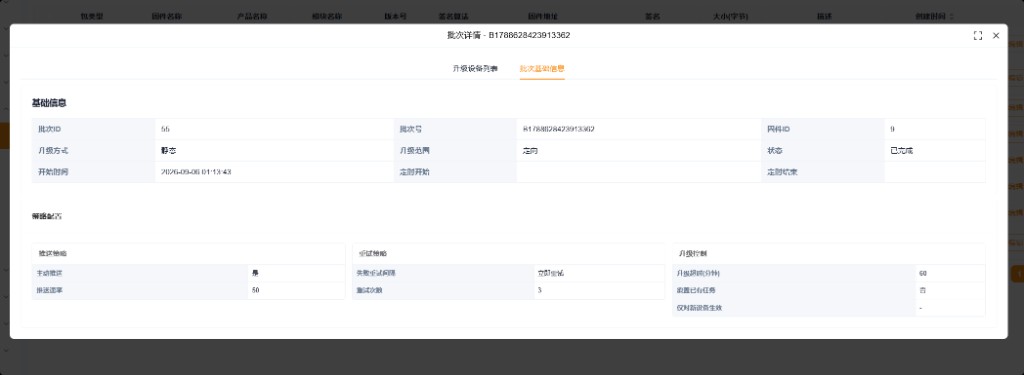
Task: Click the start time 2026-09-06 01:13:43
Action: coord(196,172)
